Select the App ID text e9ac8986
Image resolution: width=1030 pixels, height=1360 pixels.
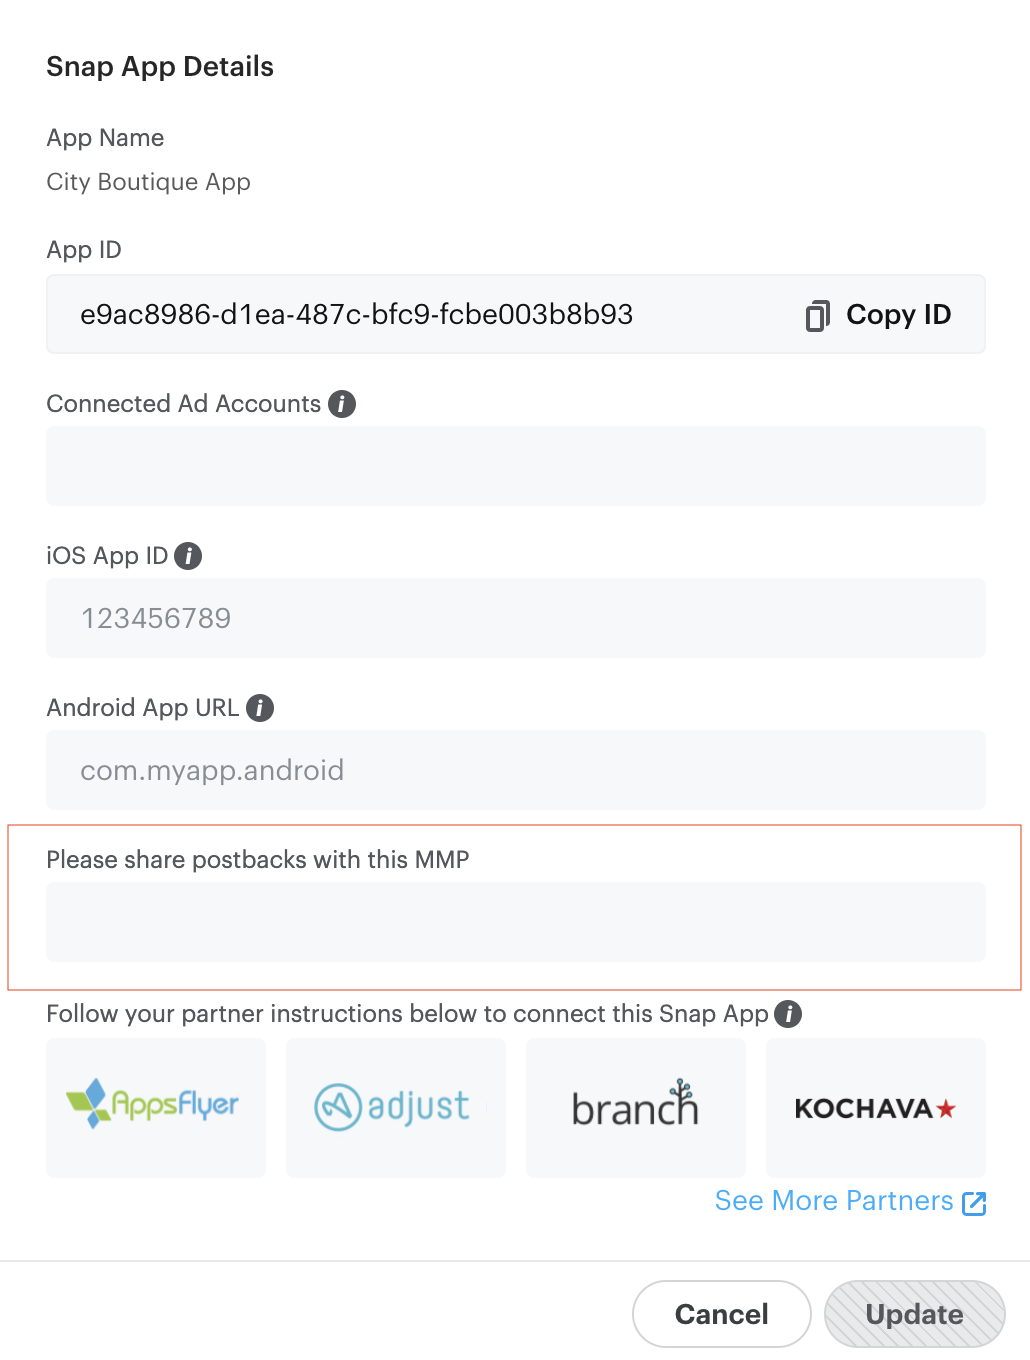(x=357, y=315)
